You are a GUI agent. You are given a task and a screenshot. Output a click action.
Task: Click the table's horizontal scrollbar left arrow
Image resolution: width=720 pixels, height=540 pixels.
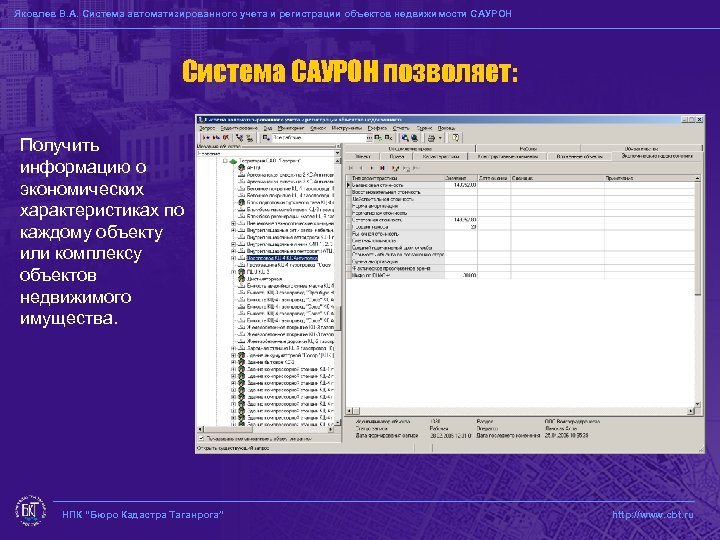(x=349, y=411)
